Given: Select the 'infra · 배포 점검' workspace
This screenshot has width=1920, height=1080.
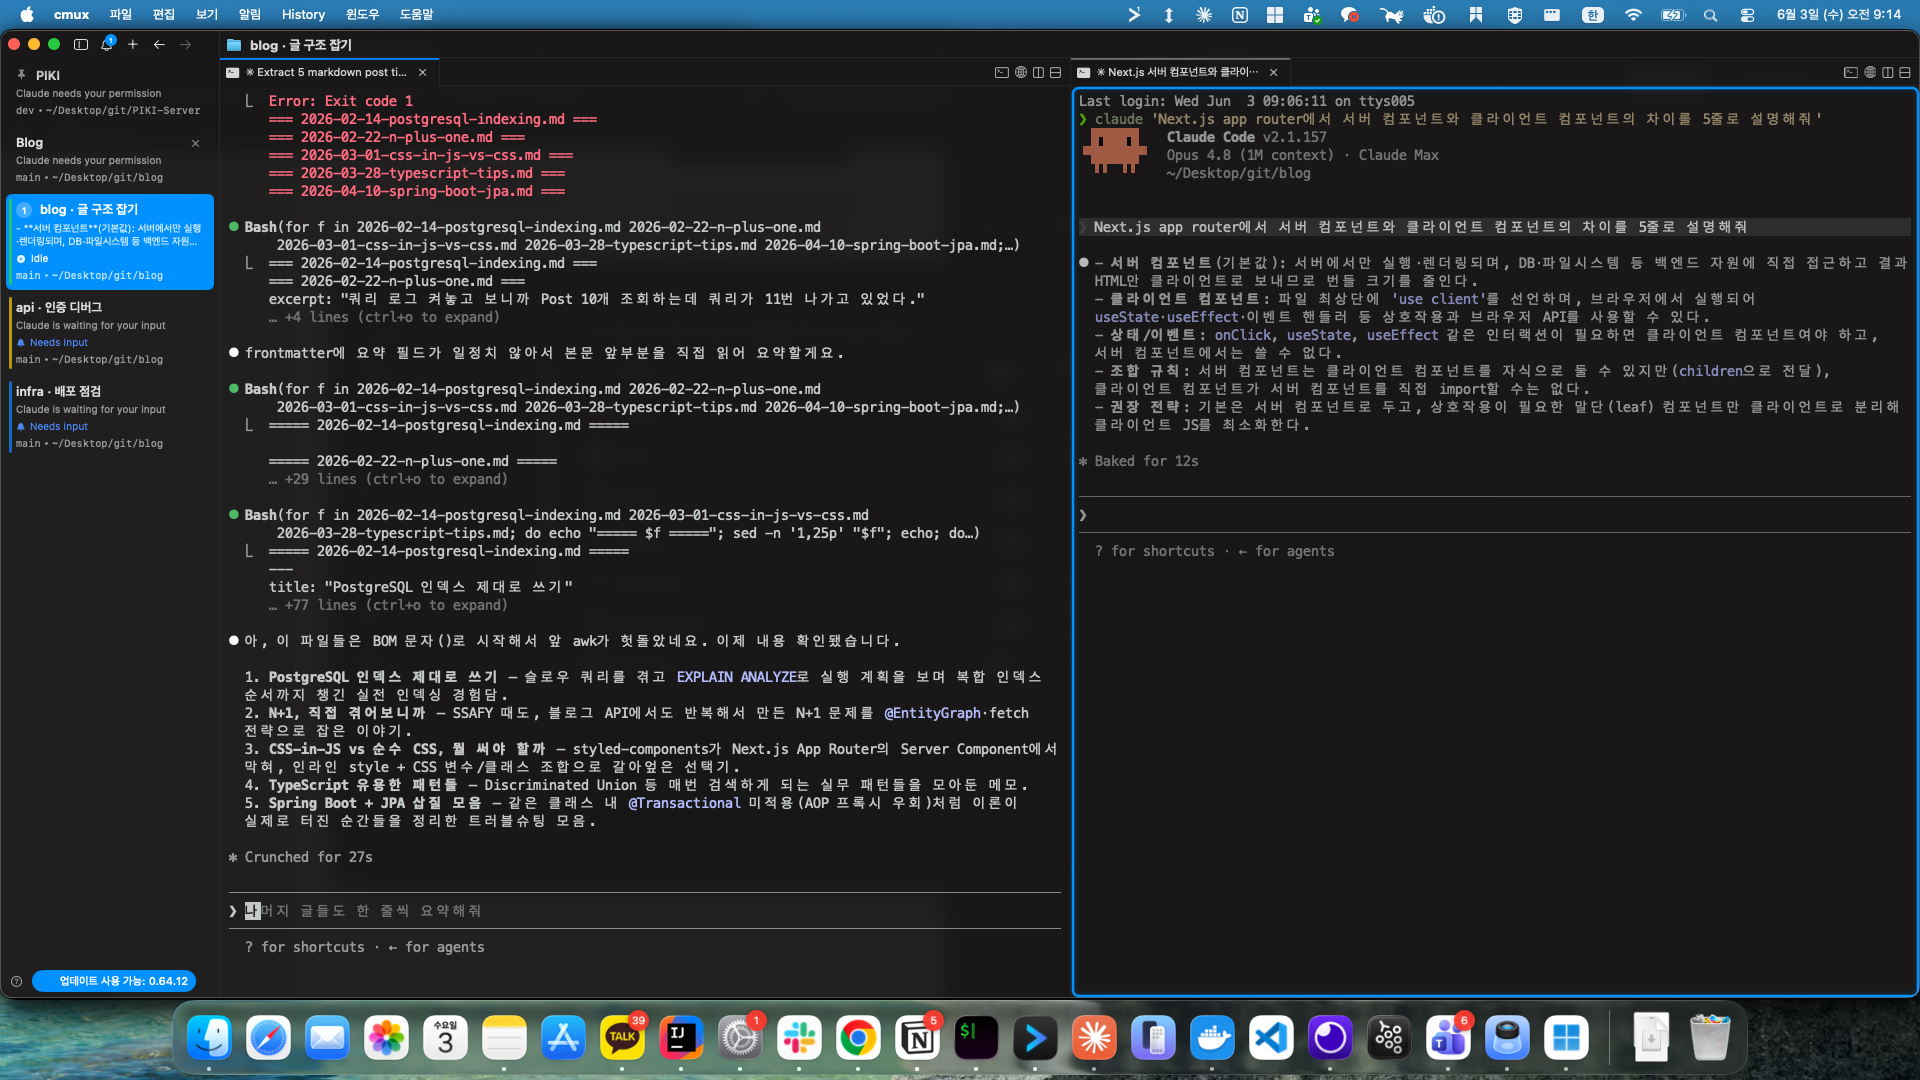Looking at the screenshot, I should [110, 417].
